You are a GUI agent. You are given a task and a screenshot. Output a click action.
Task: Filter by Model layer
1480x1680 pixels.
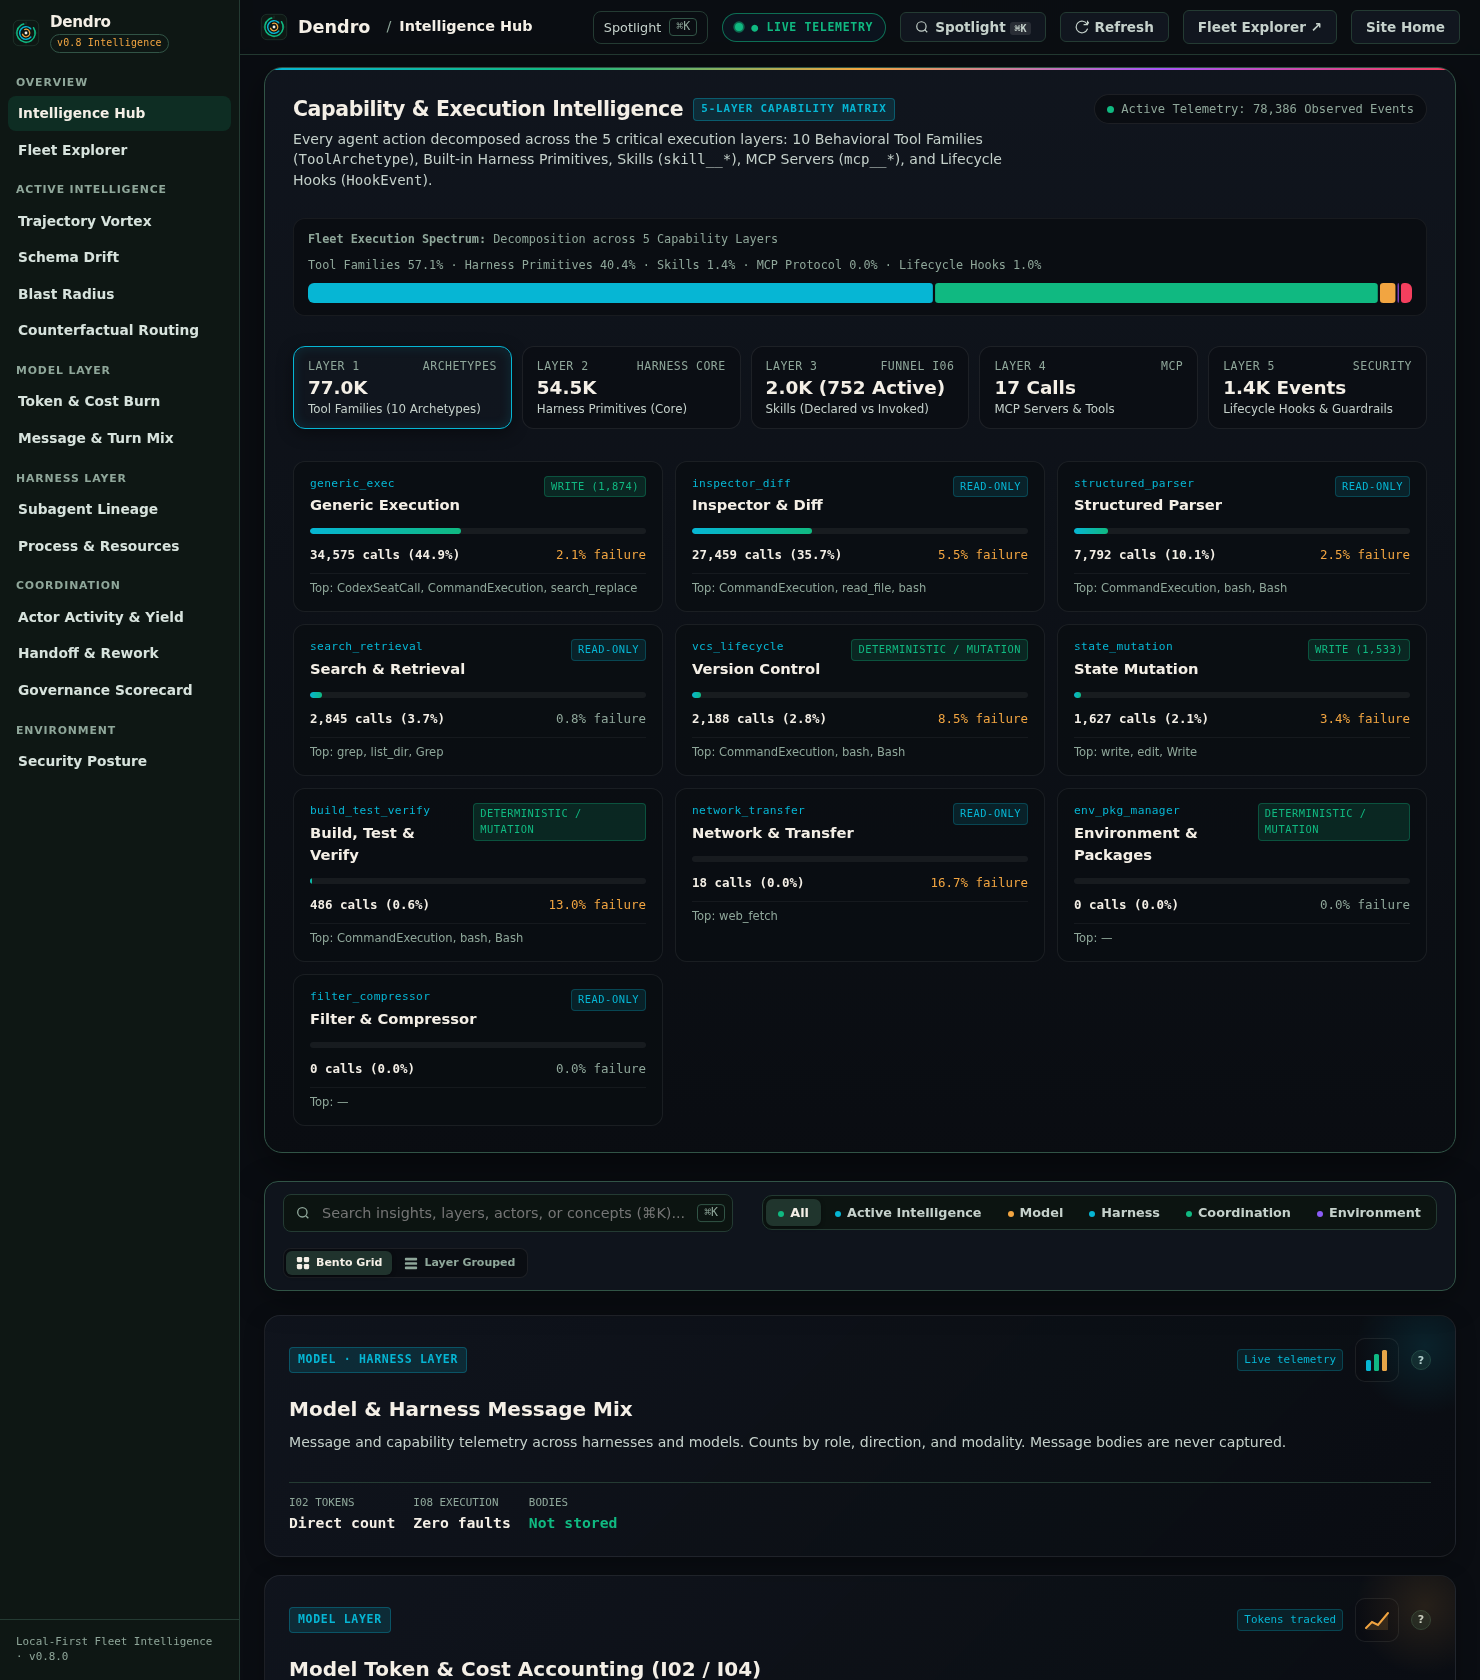[1035, 1213]
